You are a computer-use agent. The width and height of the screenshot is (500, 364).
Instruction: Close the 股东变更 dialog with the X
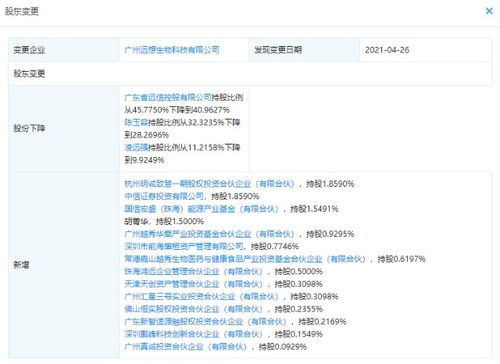pos(489,11)
